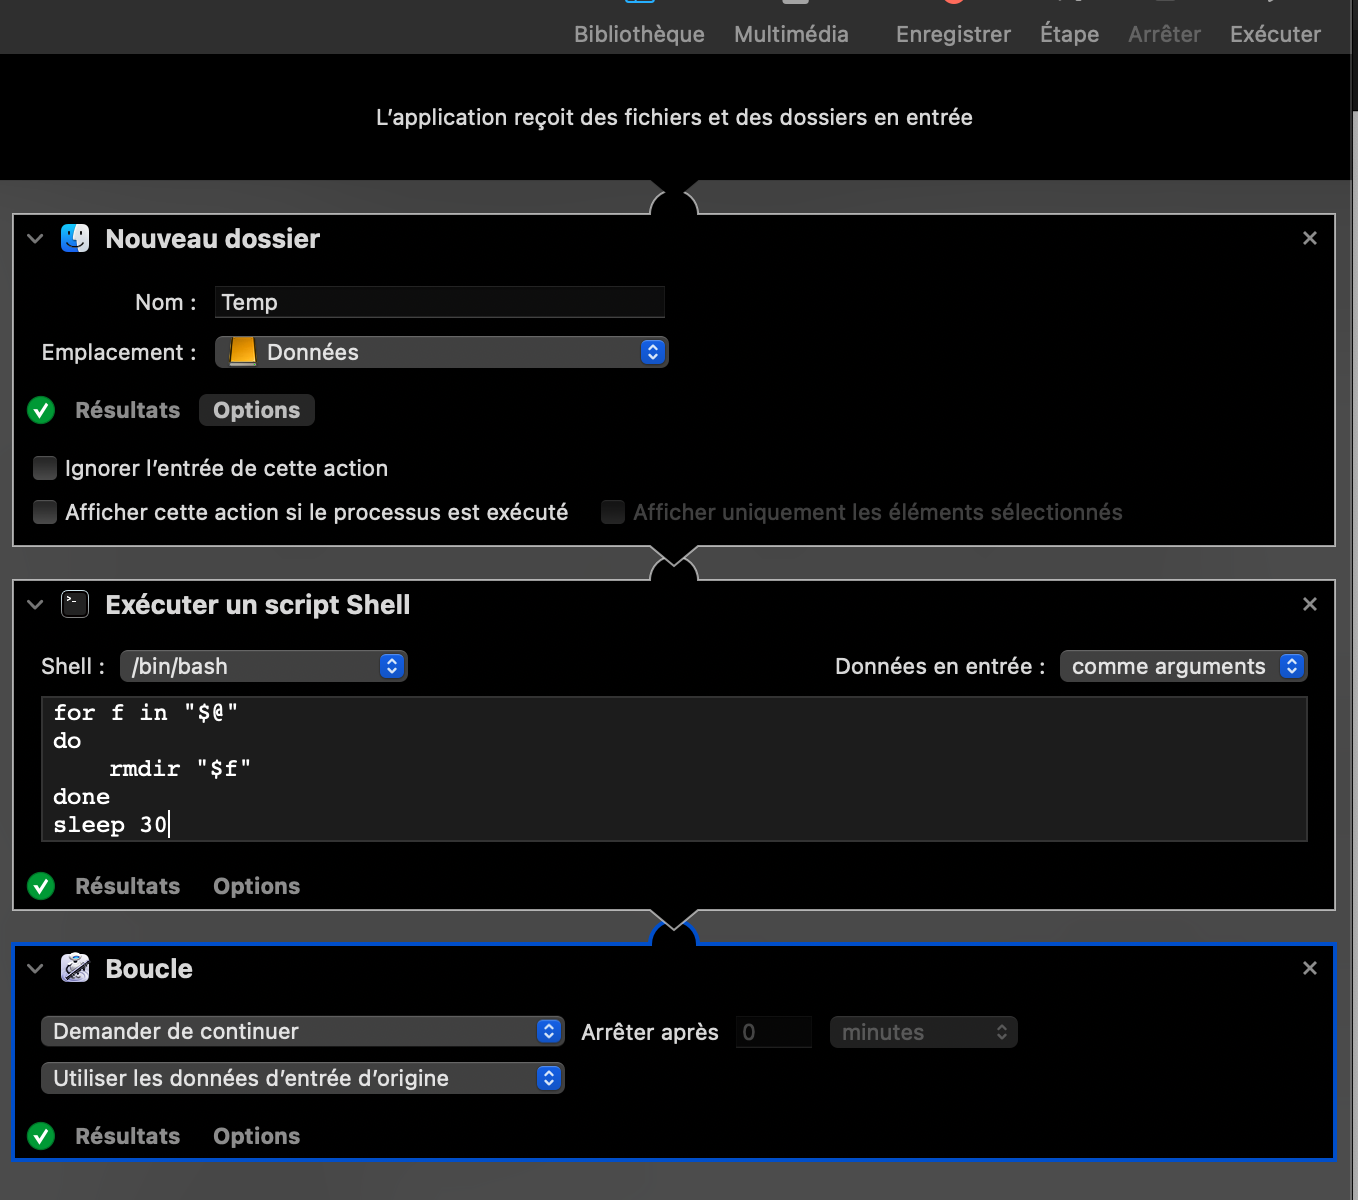Click the green status checkmark in Nouveau dossier
Viewport: 1358px width, 1200px height.
41,410
